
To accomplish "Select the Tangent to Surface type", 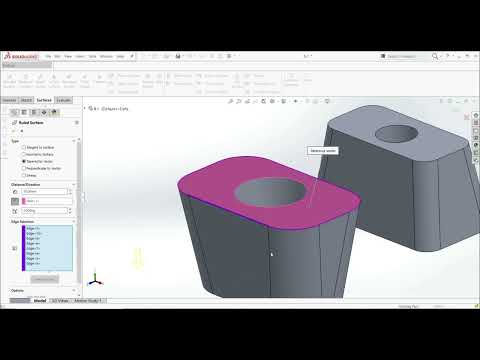I will pos(24,147).
